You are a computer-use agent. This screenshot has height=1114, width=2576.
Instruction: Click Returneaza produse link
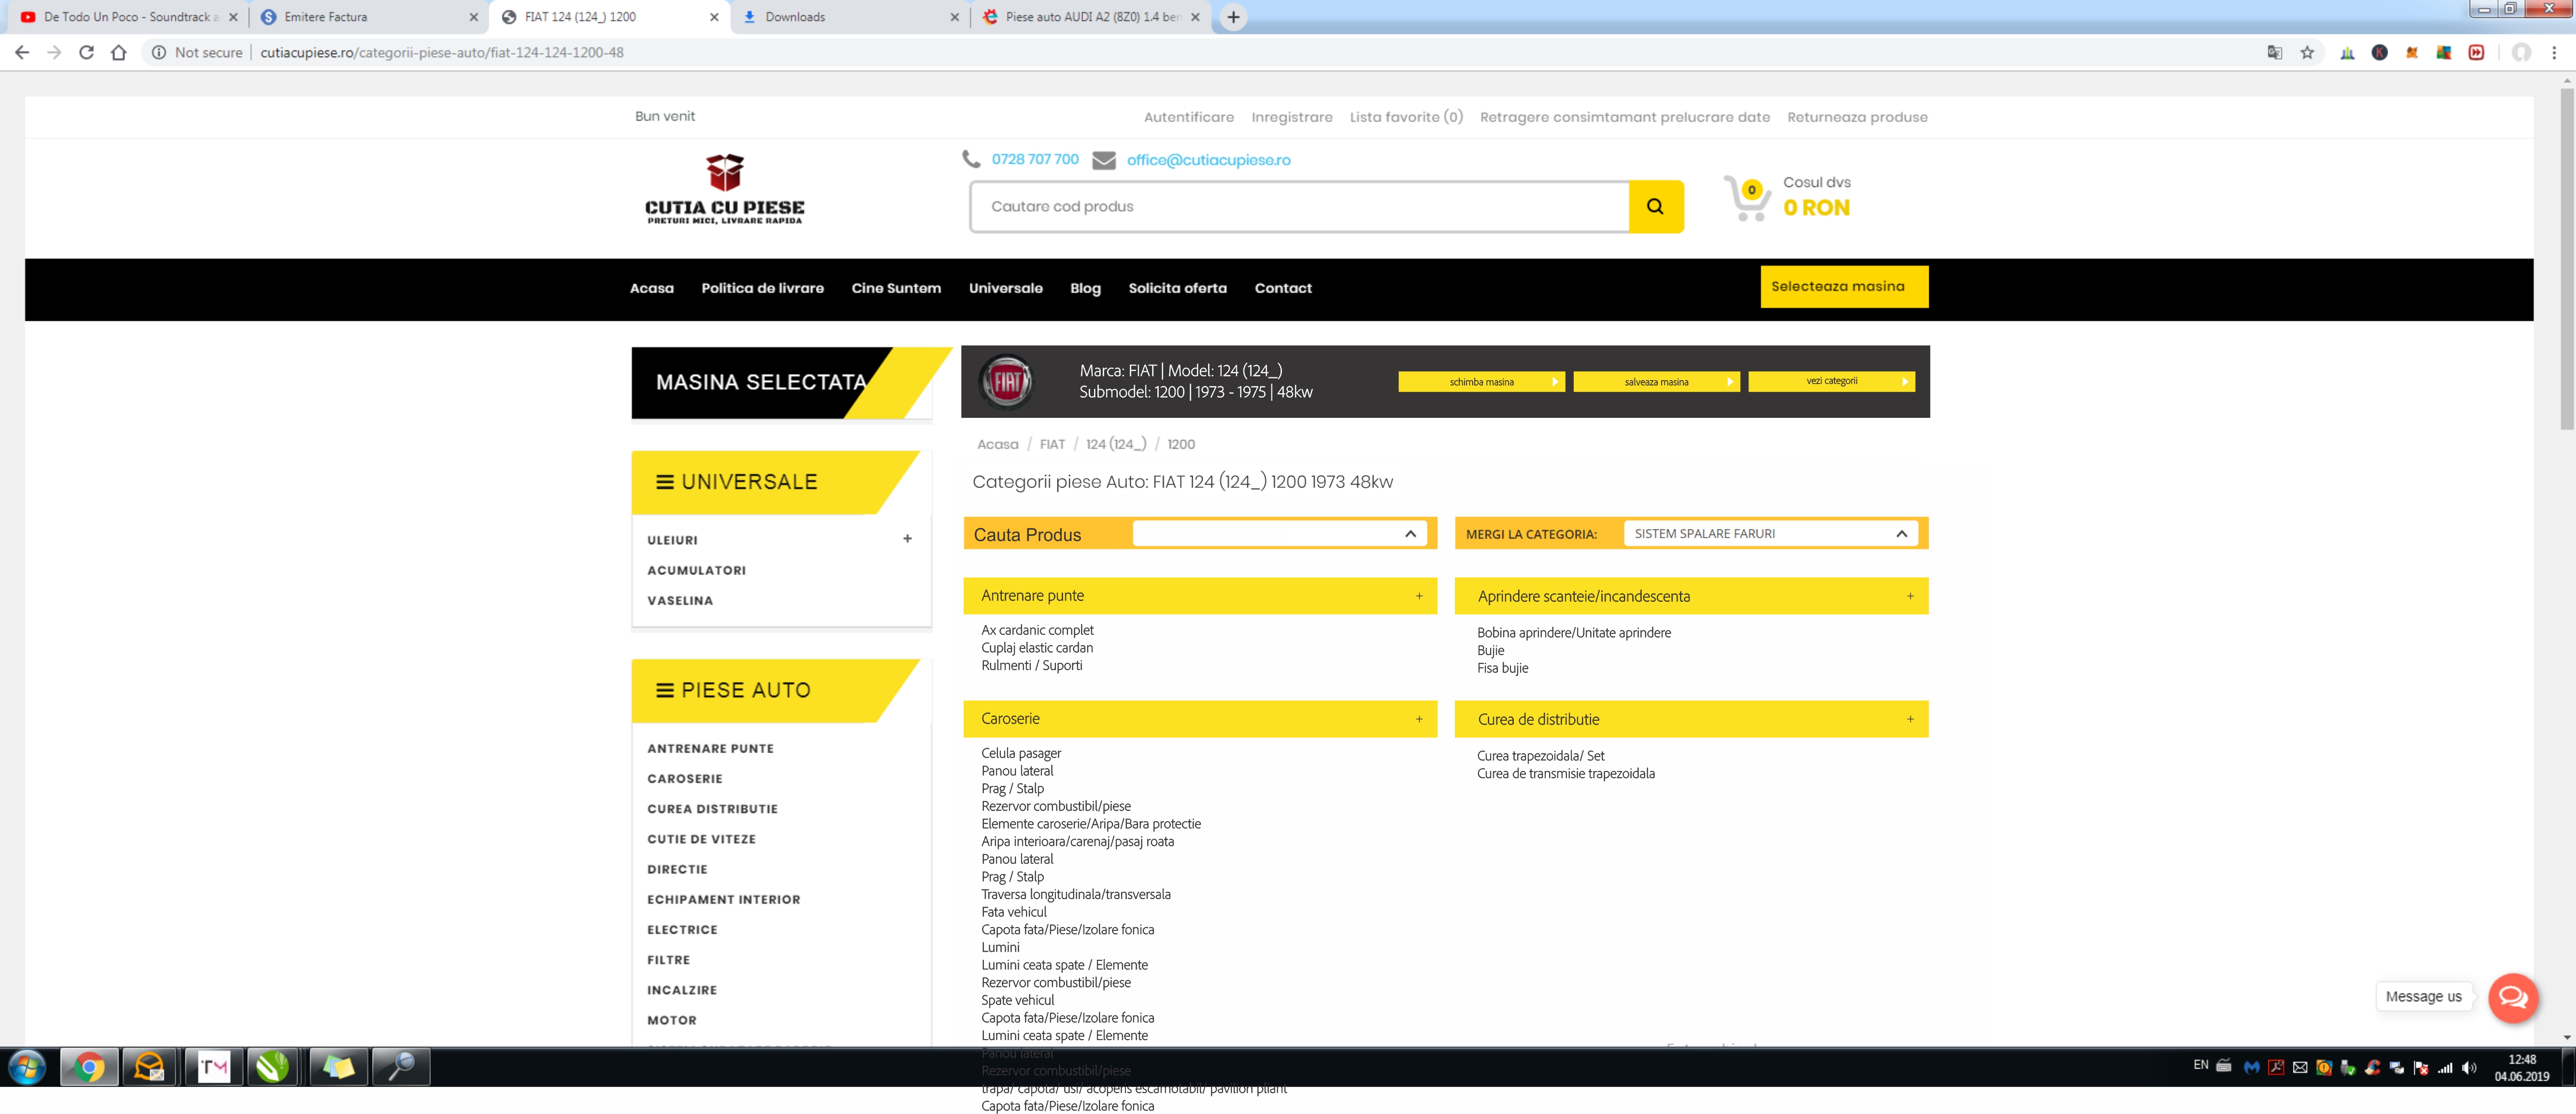[x=1857, y=117]
